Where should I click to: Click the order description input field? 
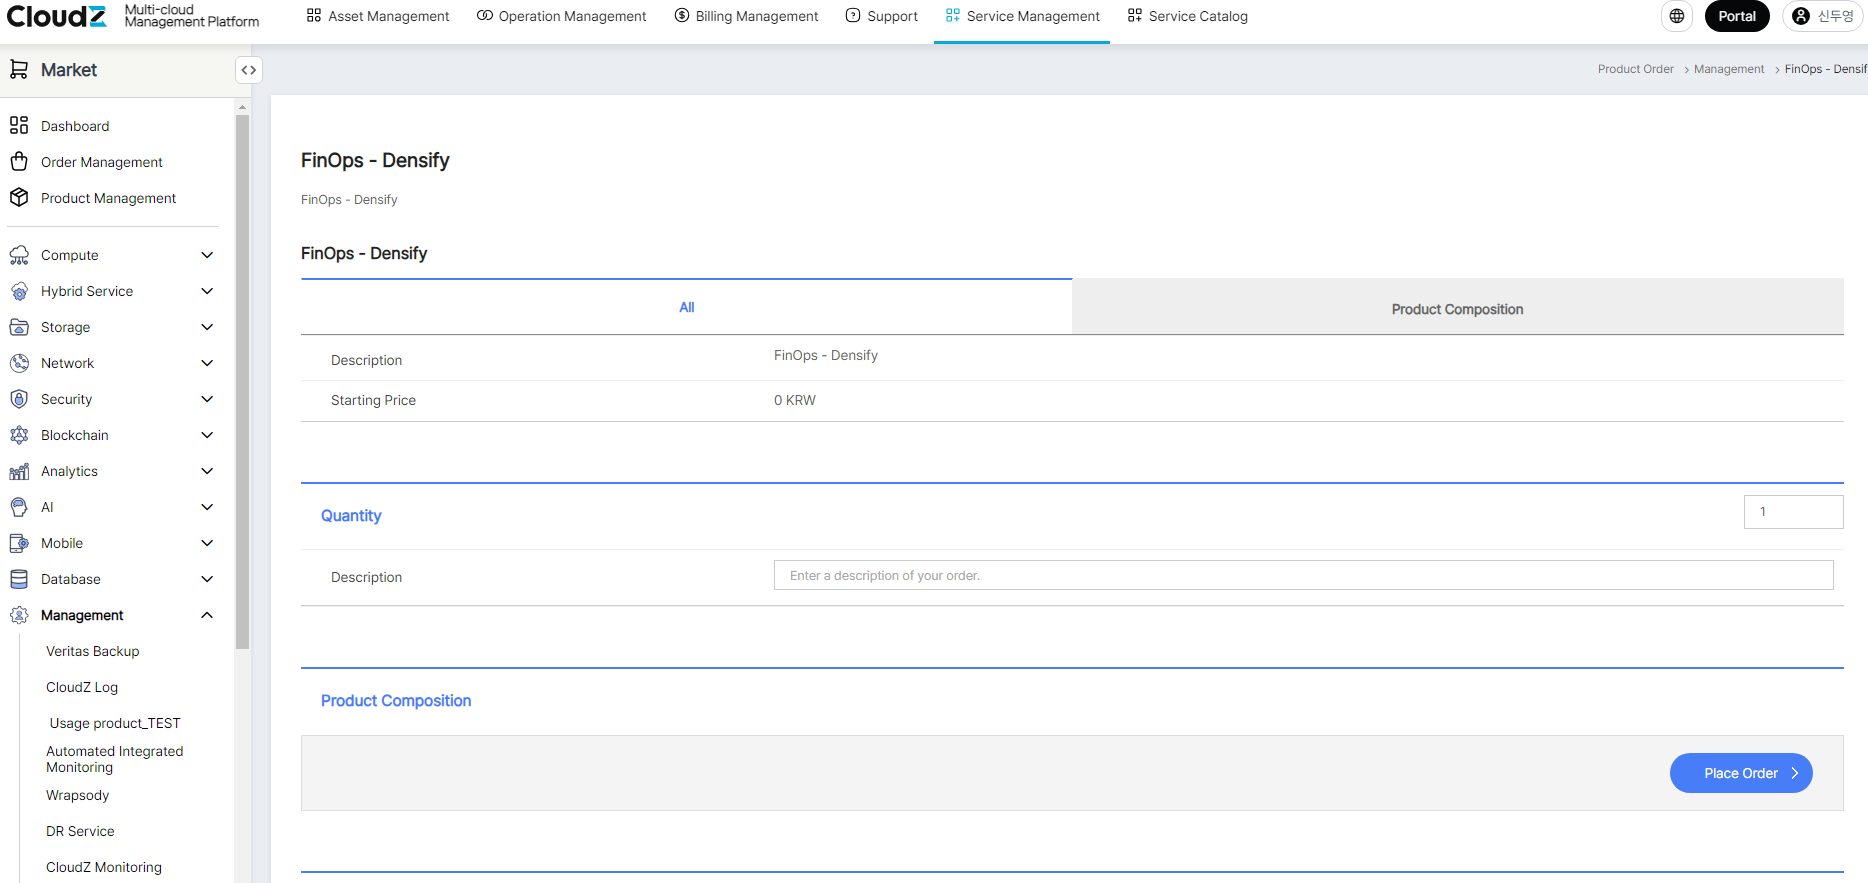point(1303,575)
